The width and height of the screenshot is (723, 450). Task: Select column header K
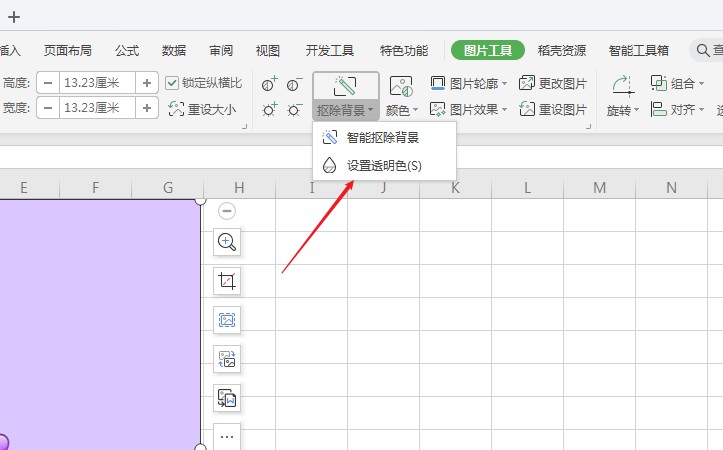click(x=455, y=188)
